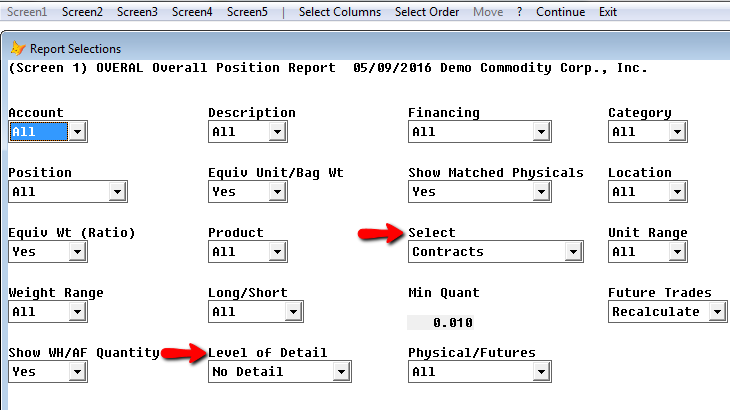Click the Demo Commodity Corp., Inc. text
Screen dimensions: 730x410
point(544,68)
